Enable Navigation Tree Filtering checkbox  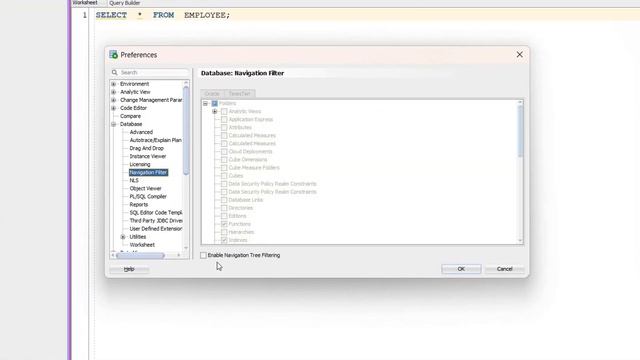click(203, 255)
